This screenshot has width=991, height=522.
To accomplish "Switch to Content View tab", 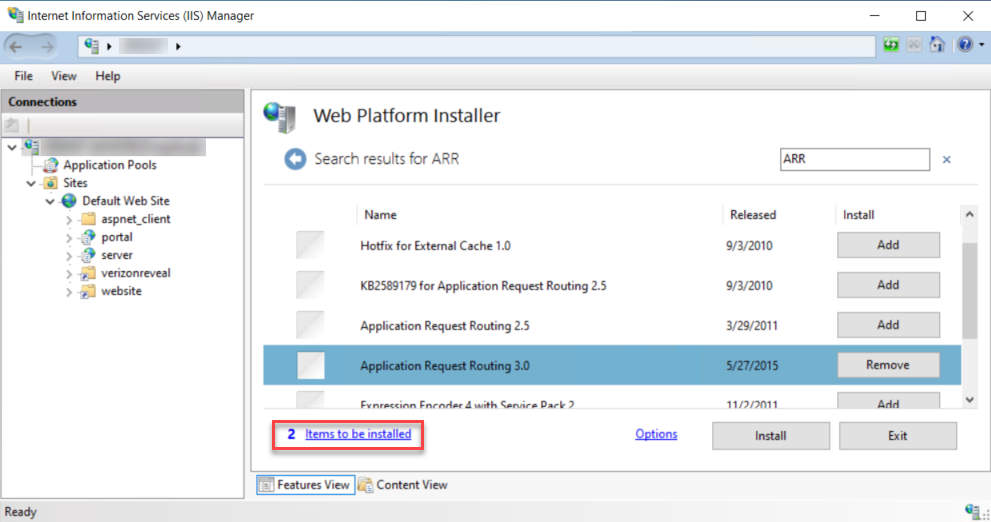I will coord(403,485).
